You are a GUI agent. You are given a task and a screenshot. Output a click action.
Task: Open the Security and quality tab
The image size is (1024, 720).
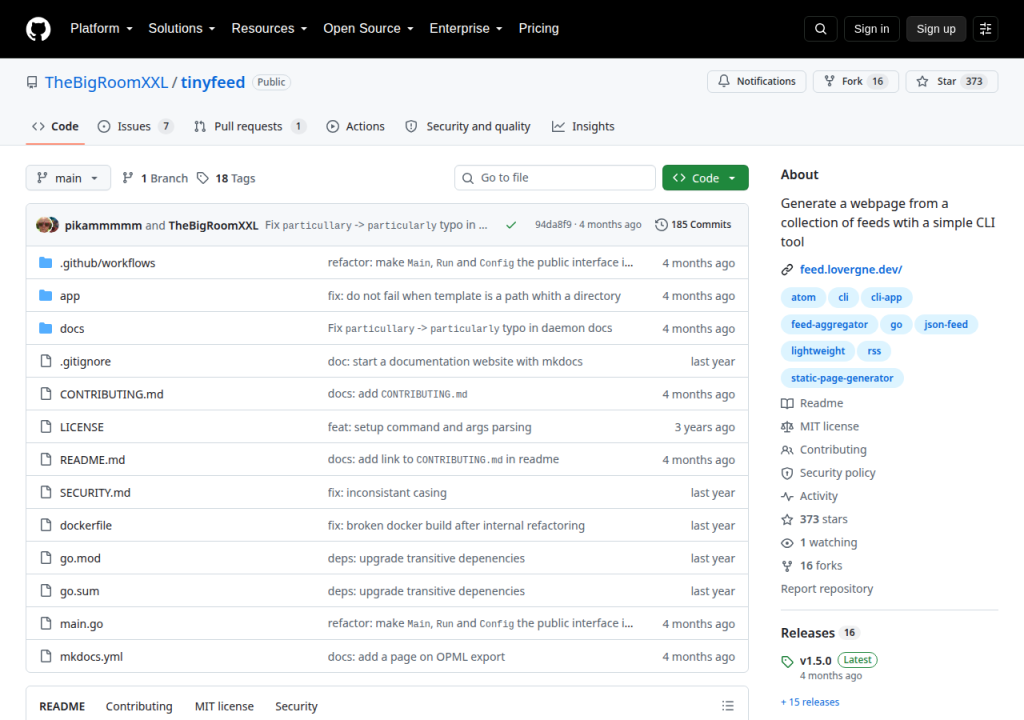point(468,127)
